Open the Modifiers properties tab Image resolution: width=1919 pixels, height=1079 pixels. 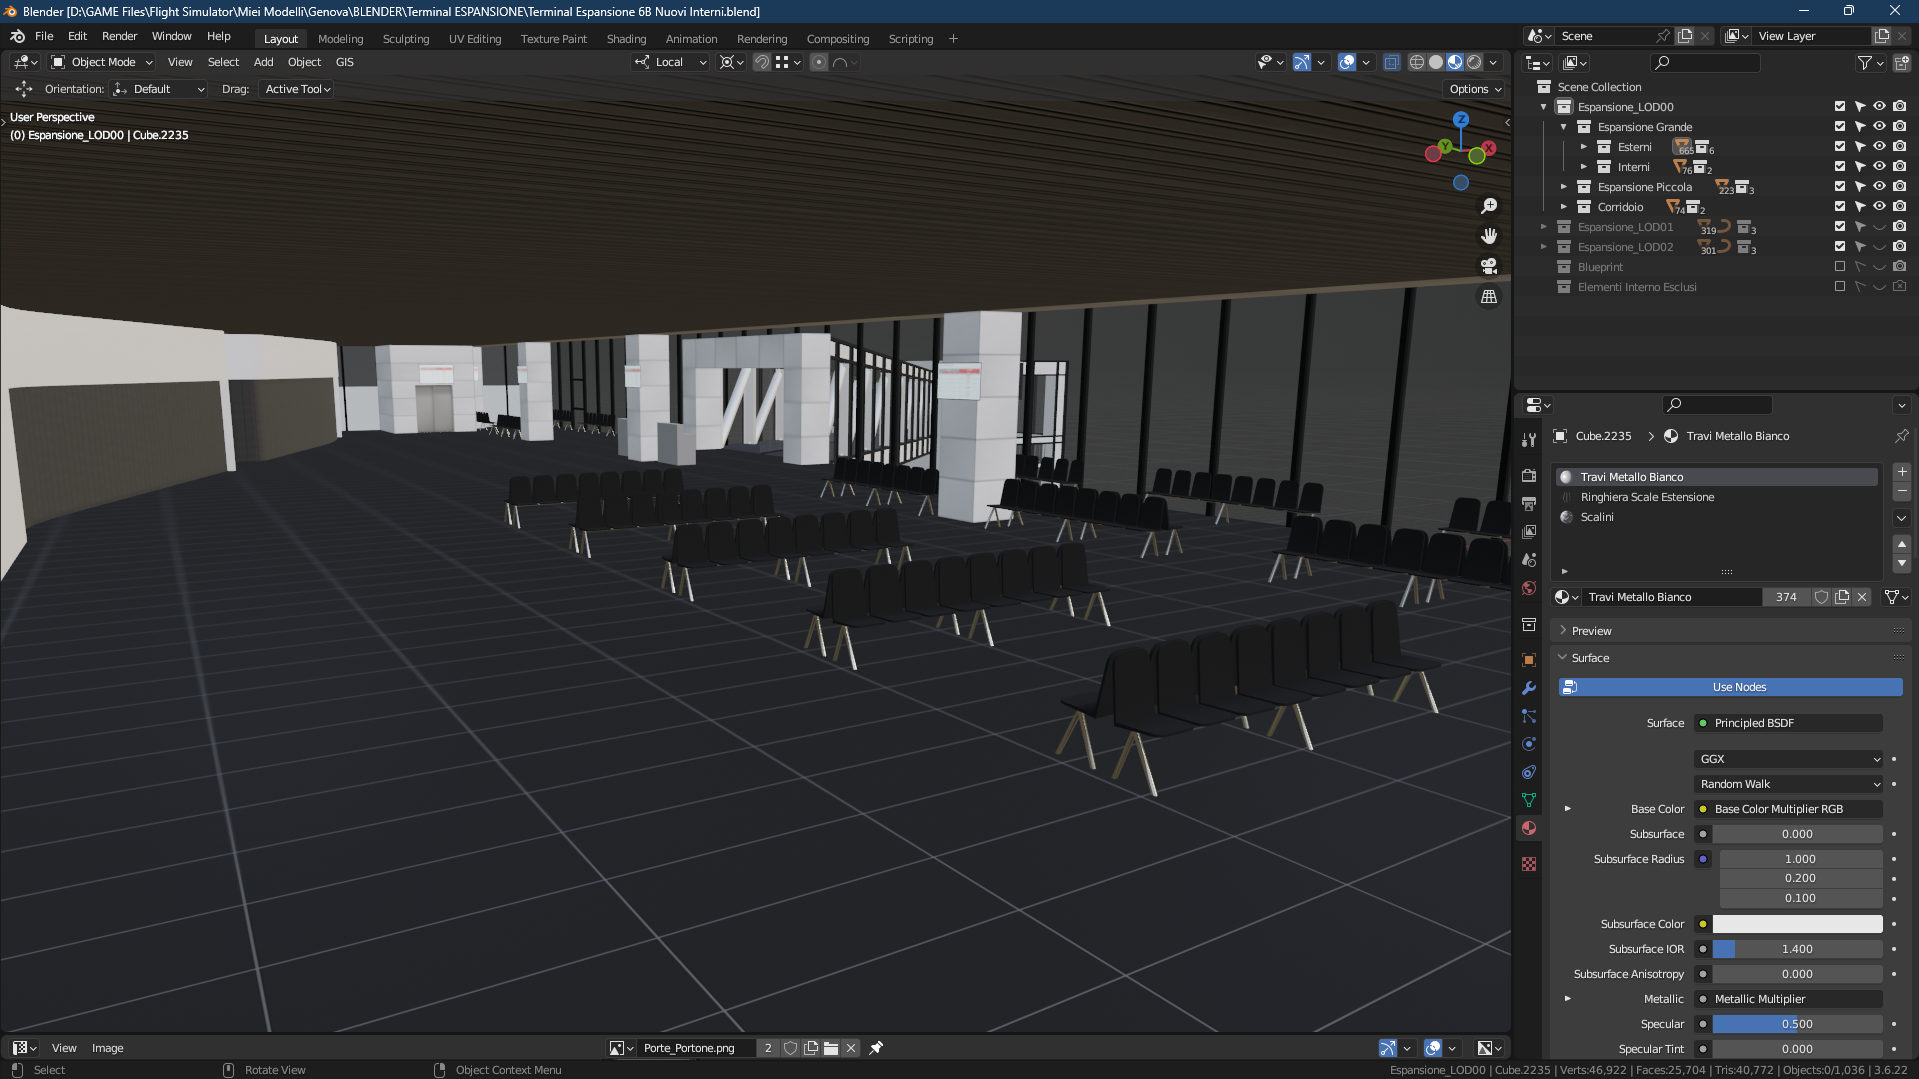point(1529,688)
